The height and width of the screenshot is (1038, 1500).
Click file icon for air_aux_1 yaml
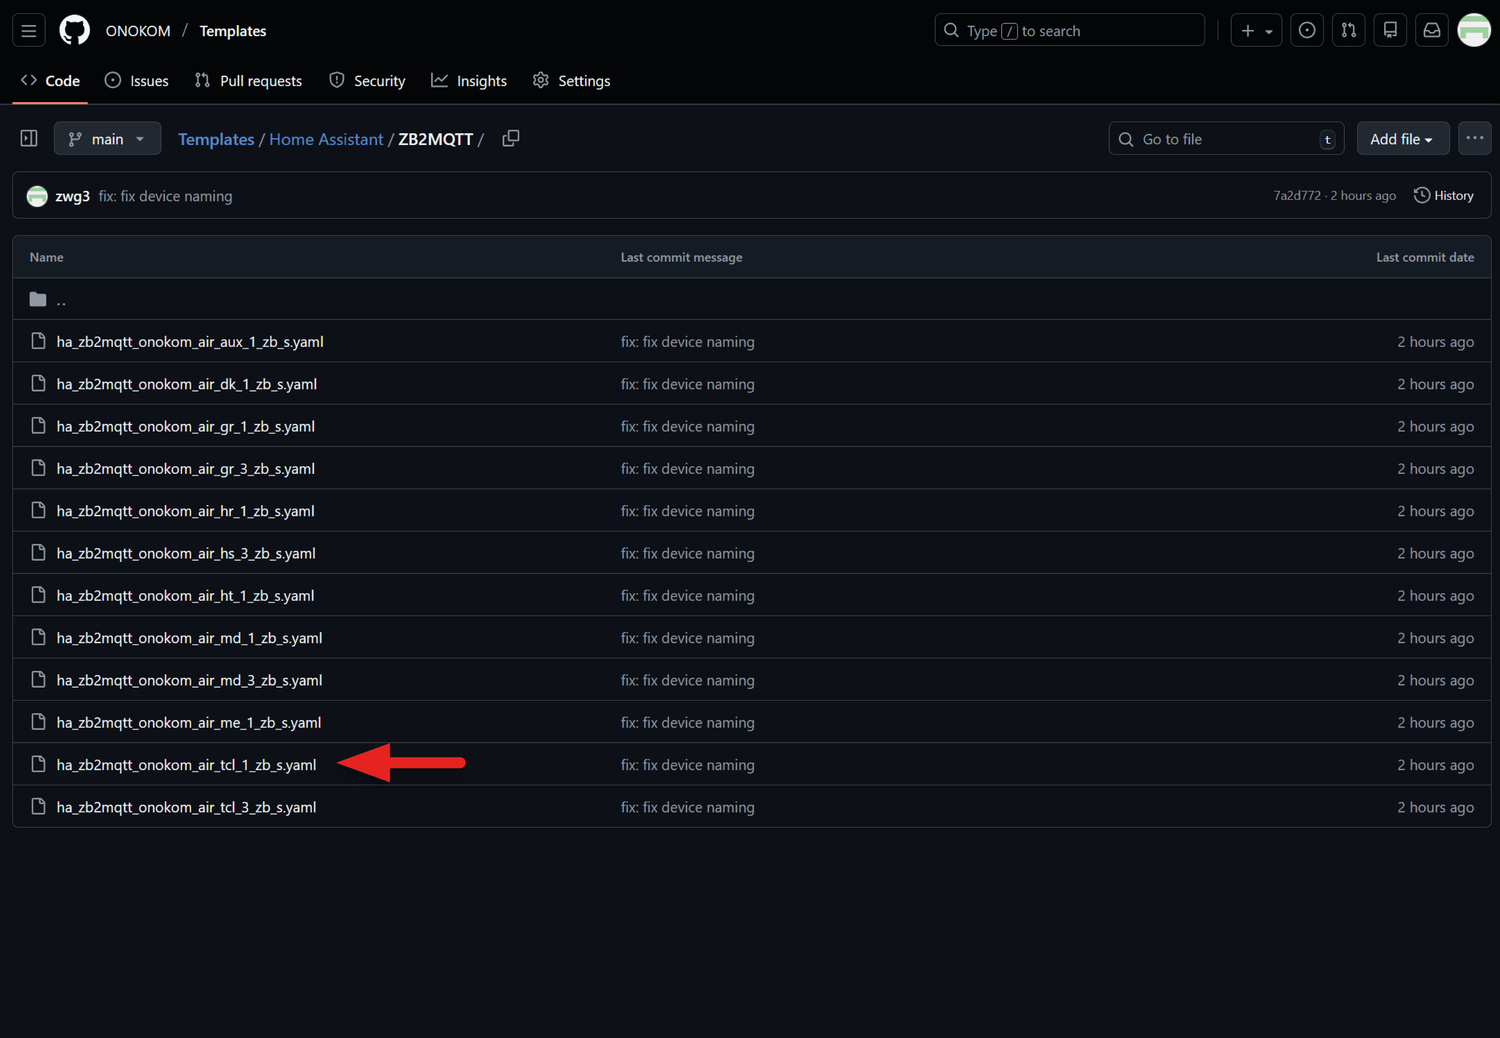coord(38,341)
